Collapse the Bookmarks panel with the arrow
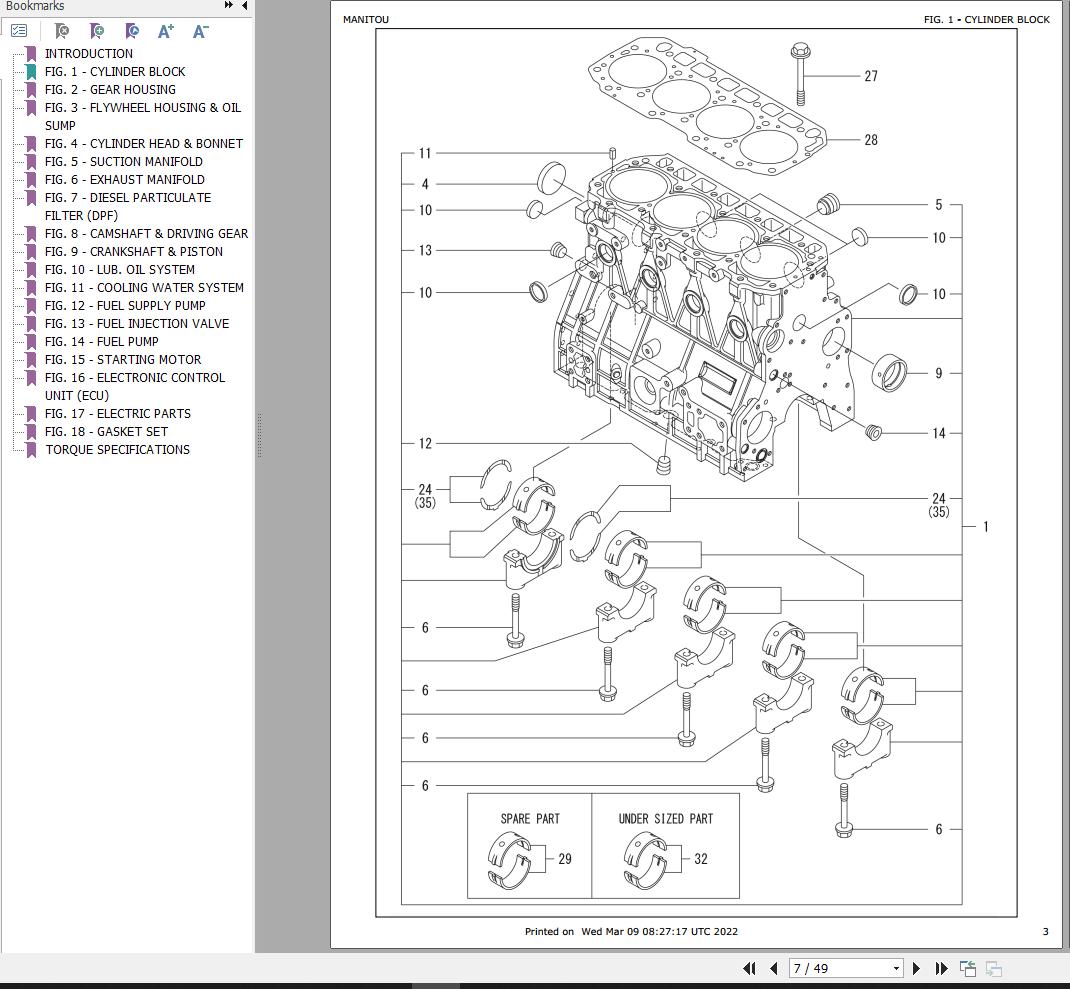The height and width of the screenshot is (989, 1070). click(x=243, y=6)
